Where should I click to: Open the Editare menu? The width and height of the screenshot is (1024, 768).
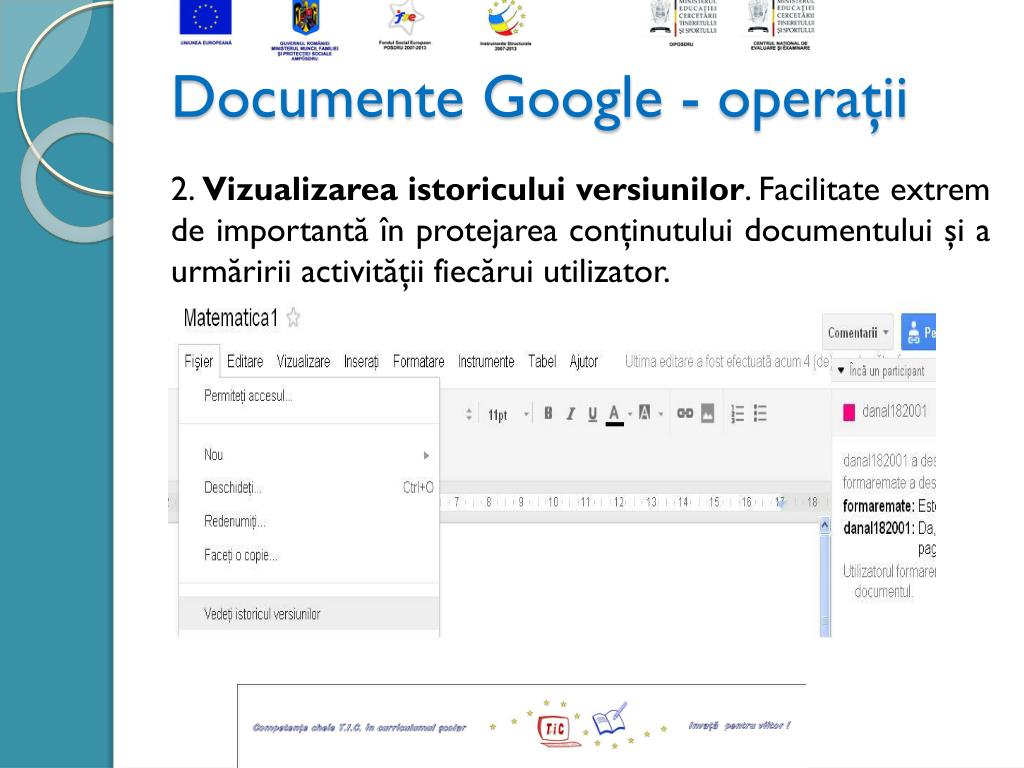tap(245, 361)
